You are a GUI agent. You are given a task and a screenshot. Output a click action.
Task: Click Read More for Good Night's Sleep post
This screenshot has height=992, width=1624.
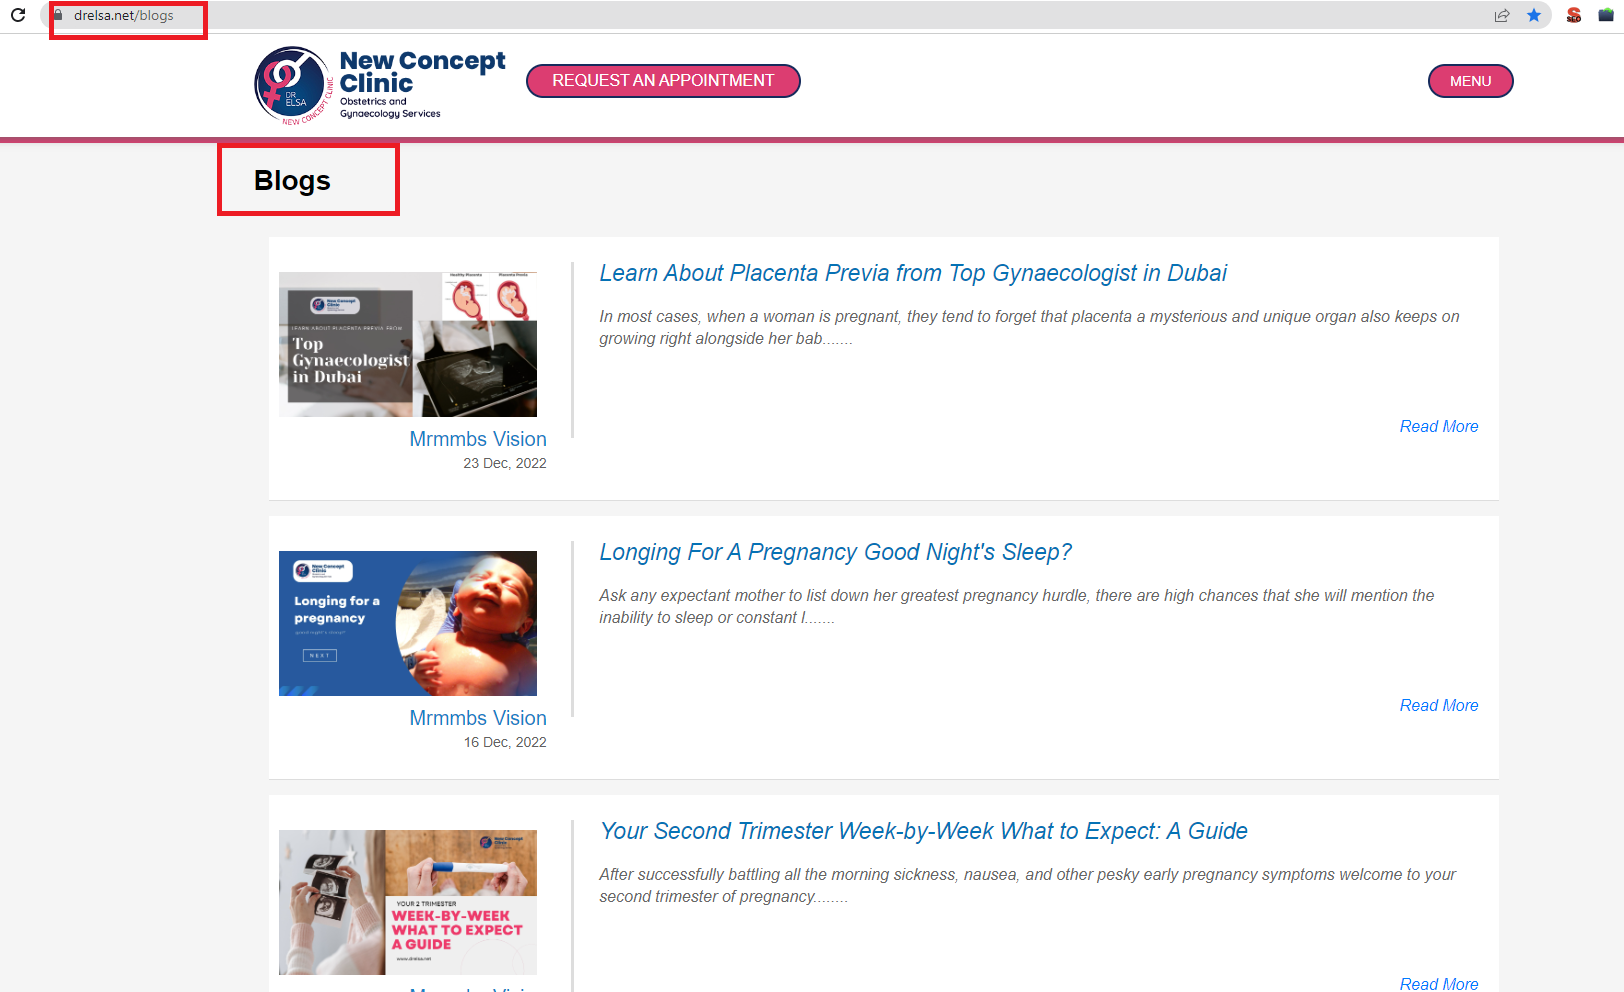tap(1439, 705)
